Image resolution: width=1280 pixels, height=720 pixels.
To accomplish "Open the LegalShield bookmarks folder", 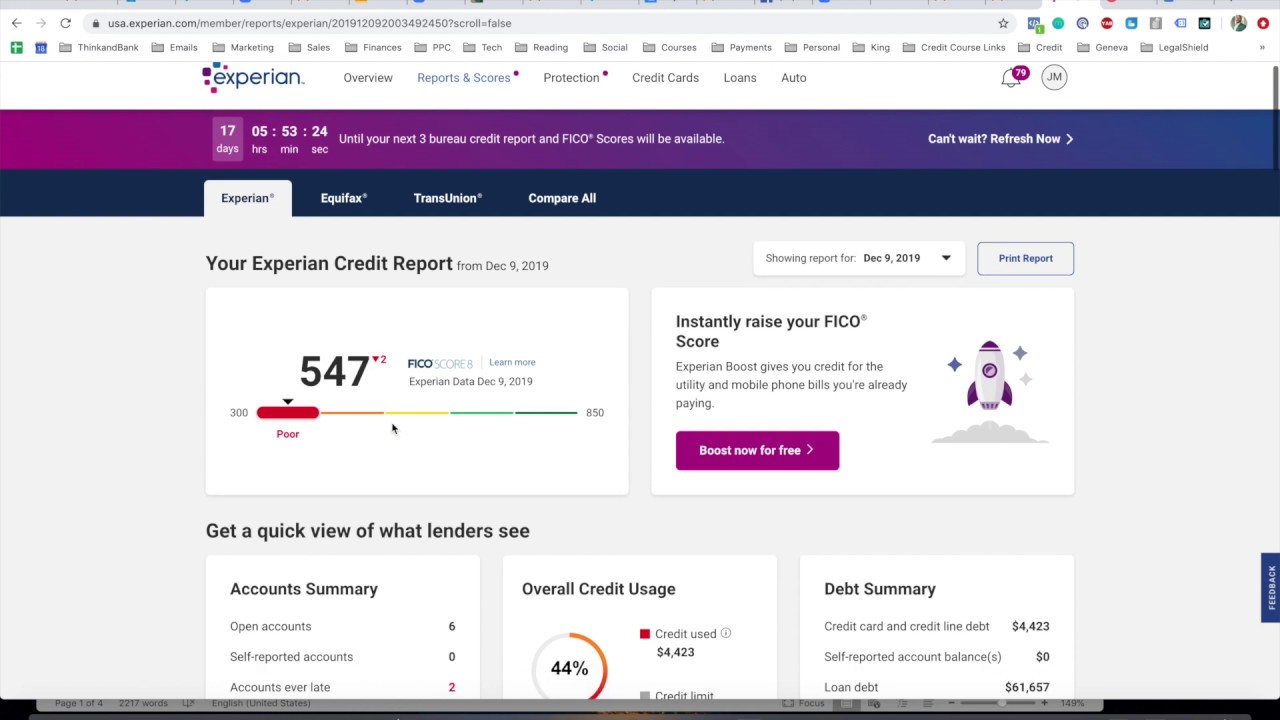I will point(1174,47).
